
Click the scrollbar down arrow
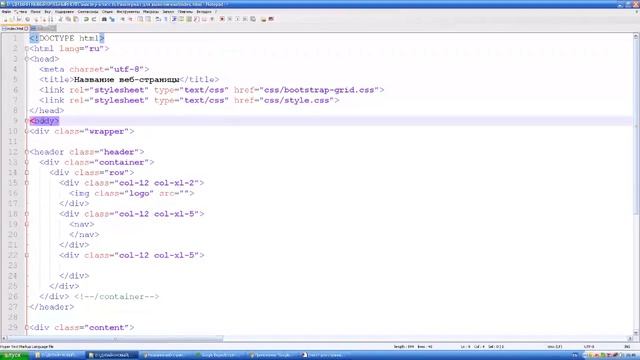pos(636,333)
